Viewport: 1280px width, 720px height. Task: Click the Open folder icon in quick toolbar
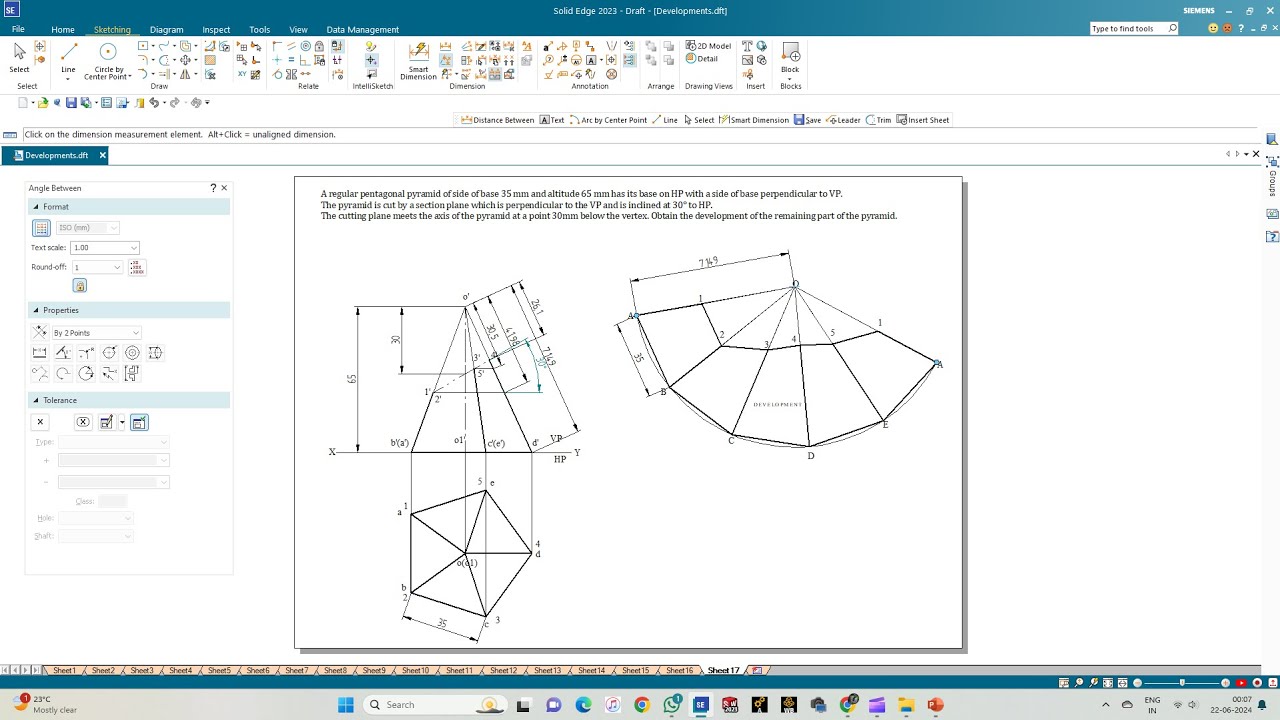coord(43,103)
